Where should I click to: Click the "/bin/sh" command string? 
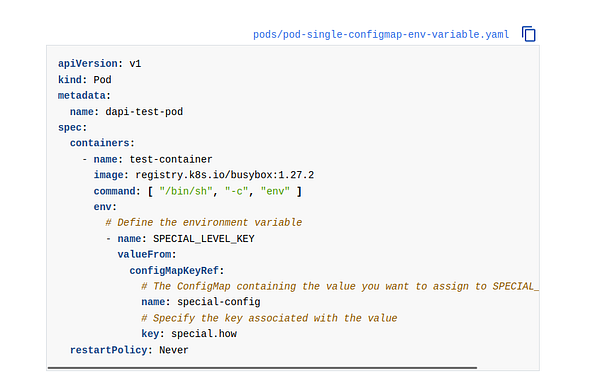click(x=186, y=191)
